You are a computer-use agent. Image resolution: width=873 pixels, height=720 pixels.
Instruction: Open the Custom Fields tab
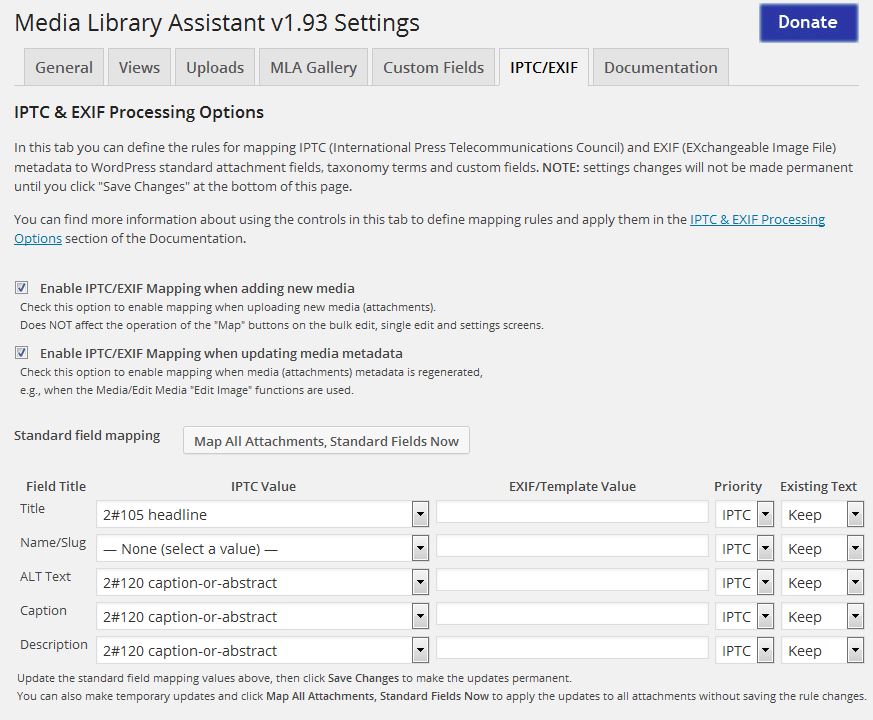pyautogui.click(x=433, y=67)
